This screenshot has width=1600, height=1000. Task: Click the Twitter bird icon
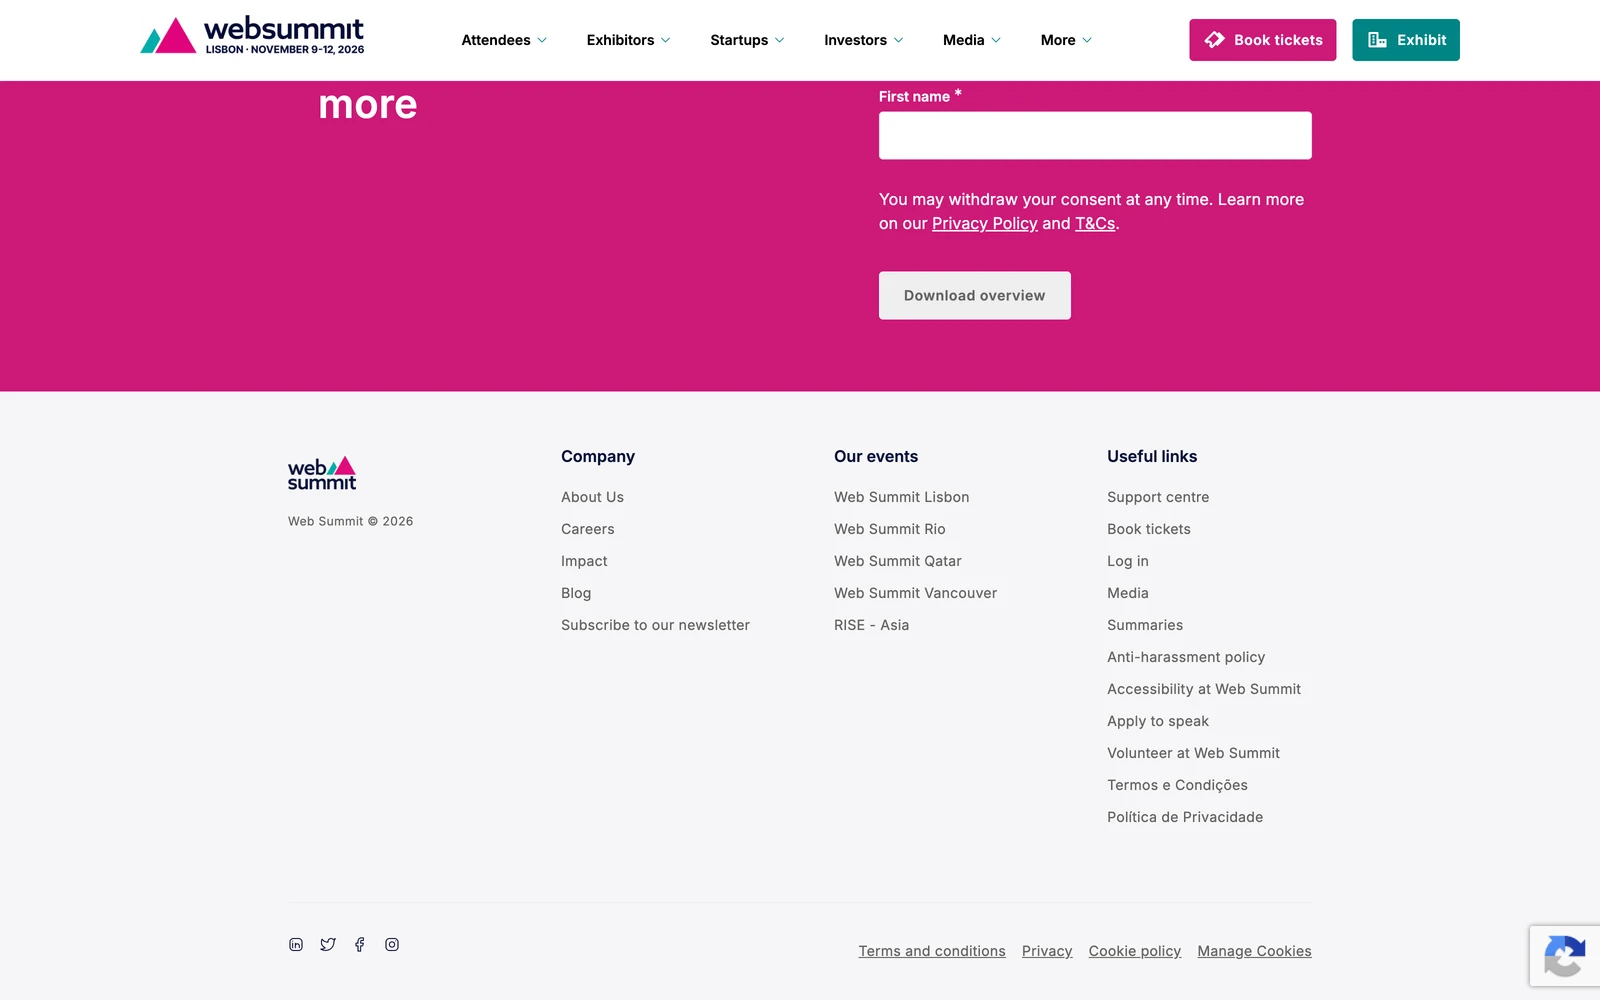pyautogui.click(x=328, y=945)
